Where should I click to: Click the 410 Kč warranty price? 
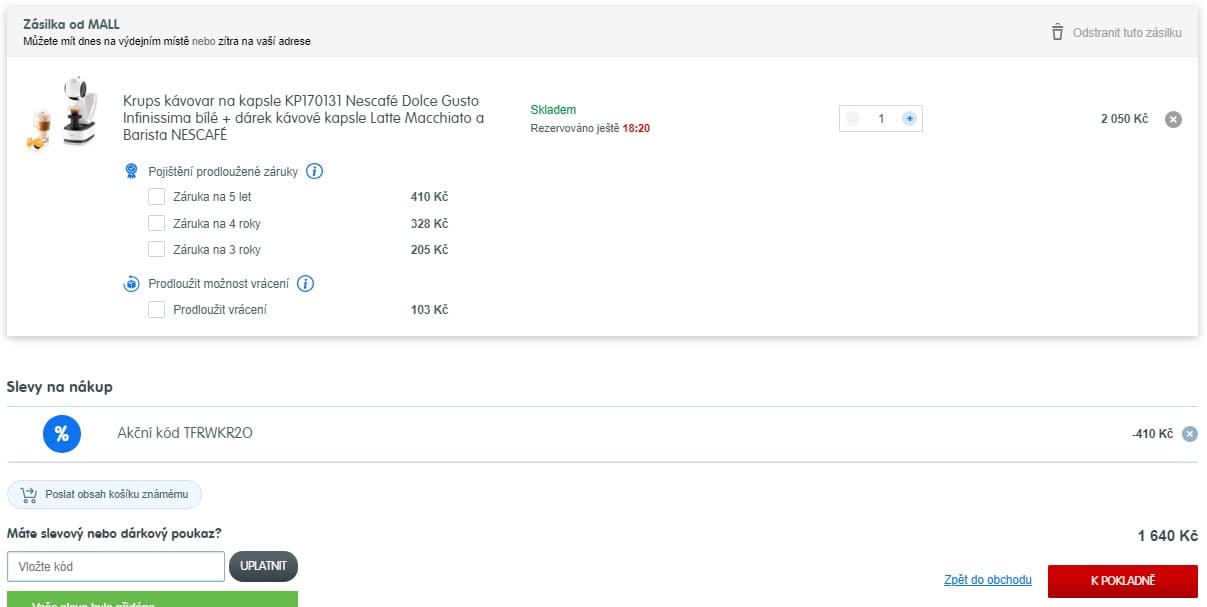(429, 197)
